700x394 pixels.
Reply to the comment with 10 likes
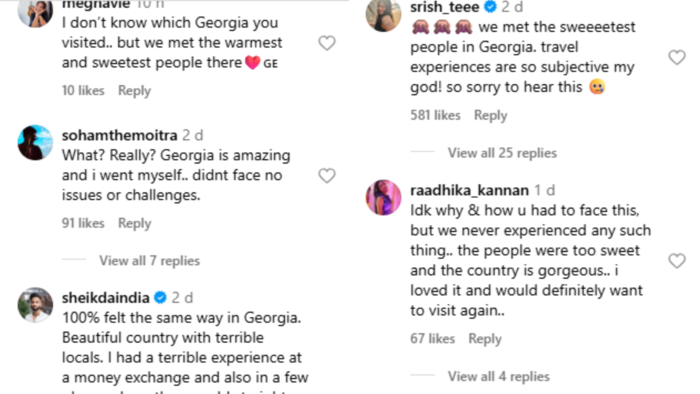tap(134, 91)
